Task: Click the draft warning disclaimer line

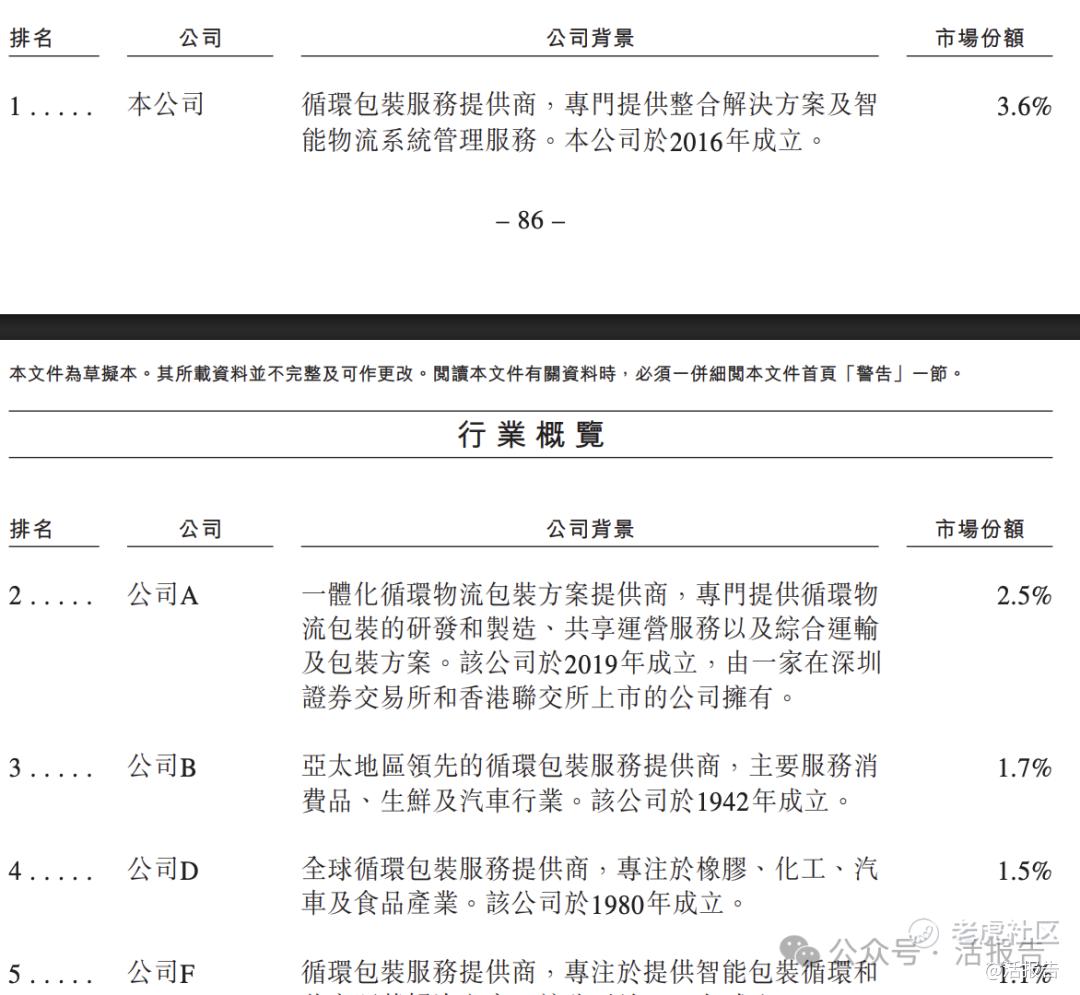Action: tap(486, 374)
